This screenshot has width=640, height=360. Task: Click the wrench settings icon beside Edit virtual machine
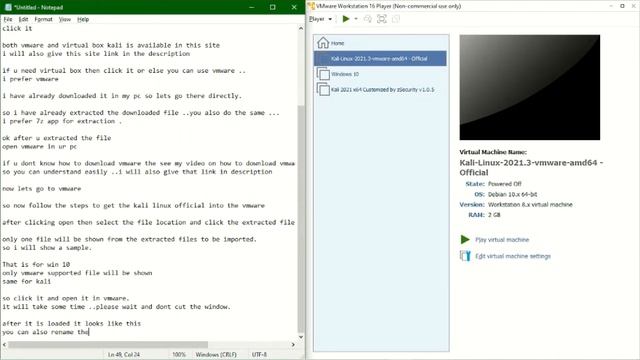click(x=465, y=256)
